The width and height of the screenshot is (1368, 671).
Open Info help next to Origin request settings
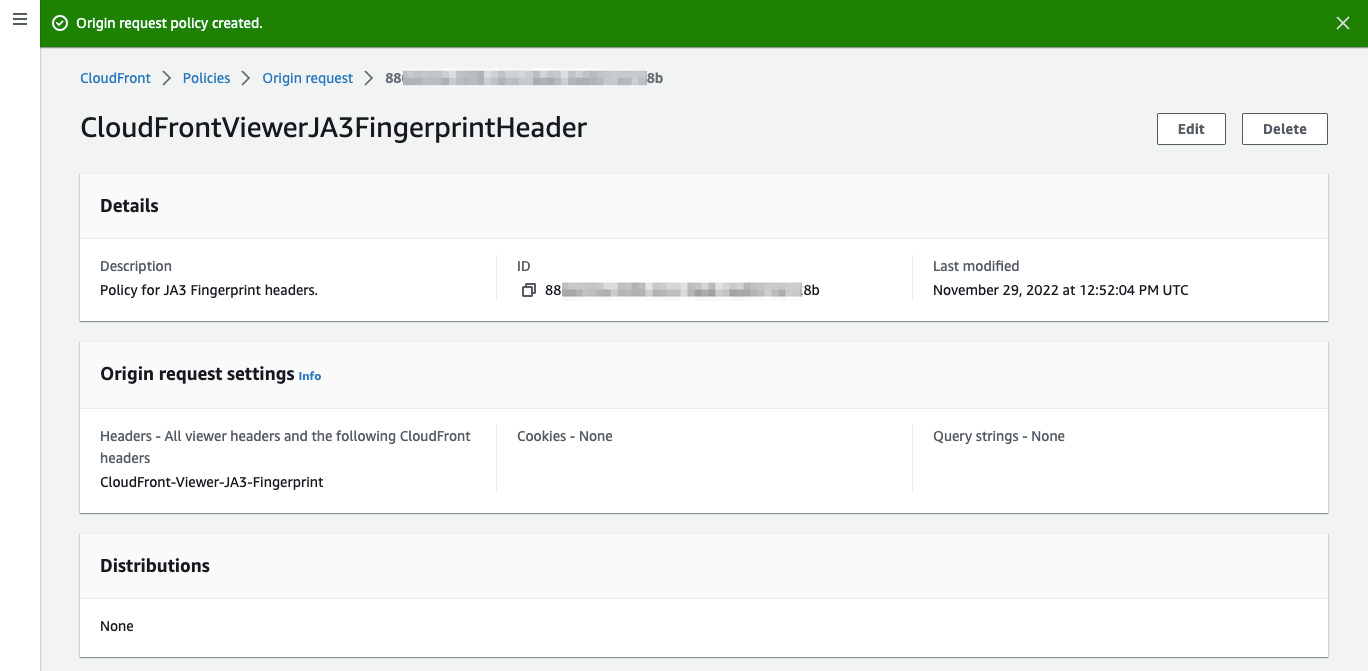310,376
